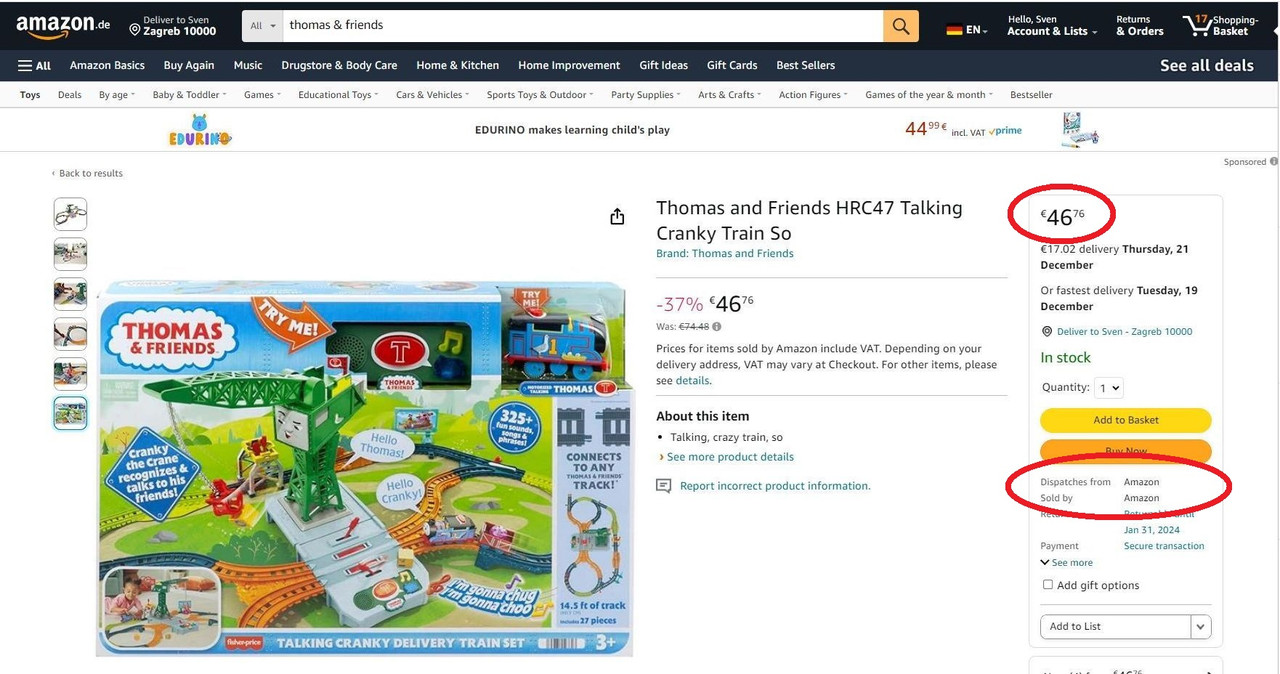
Task: Click the info icon beside Was price
Action: [x=717, y=327]
